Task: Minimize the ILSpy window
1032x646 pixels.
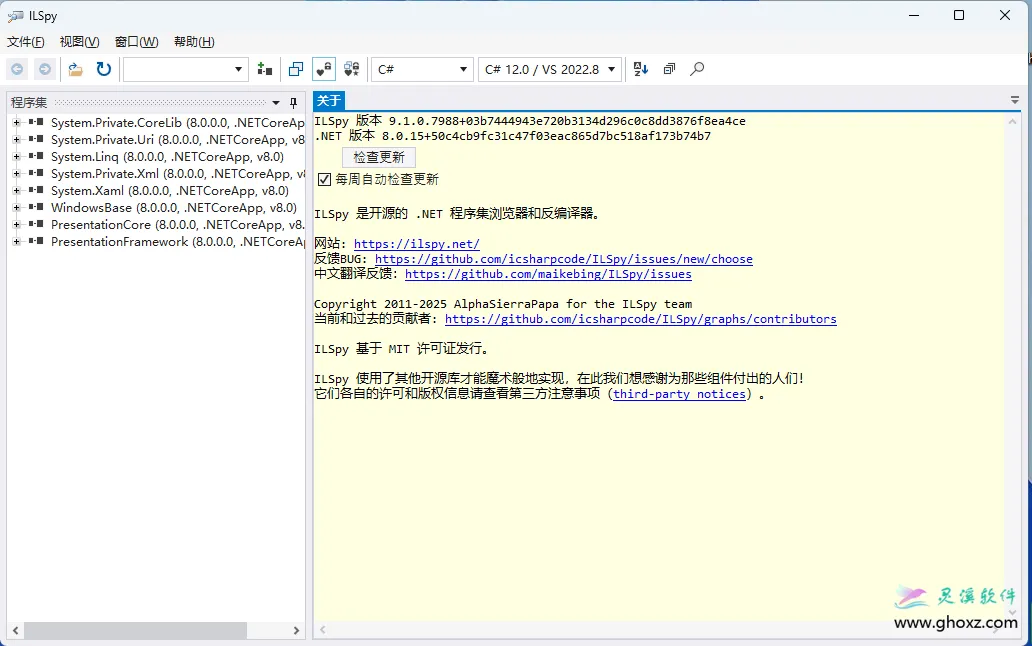Action: pos(914,15)
